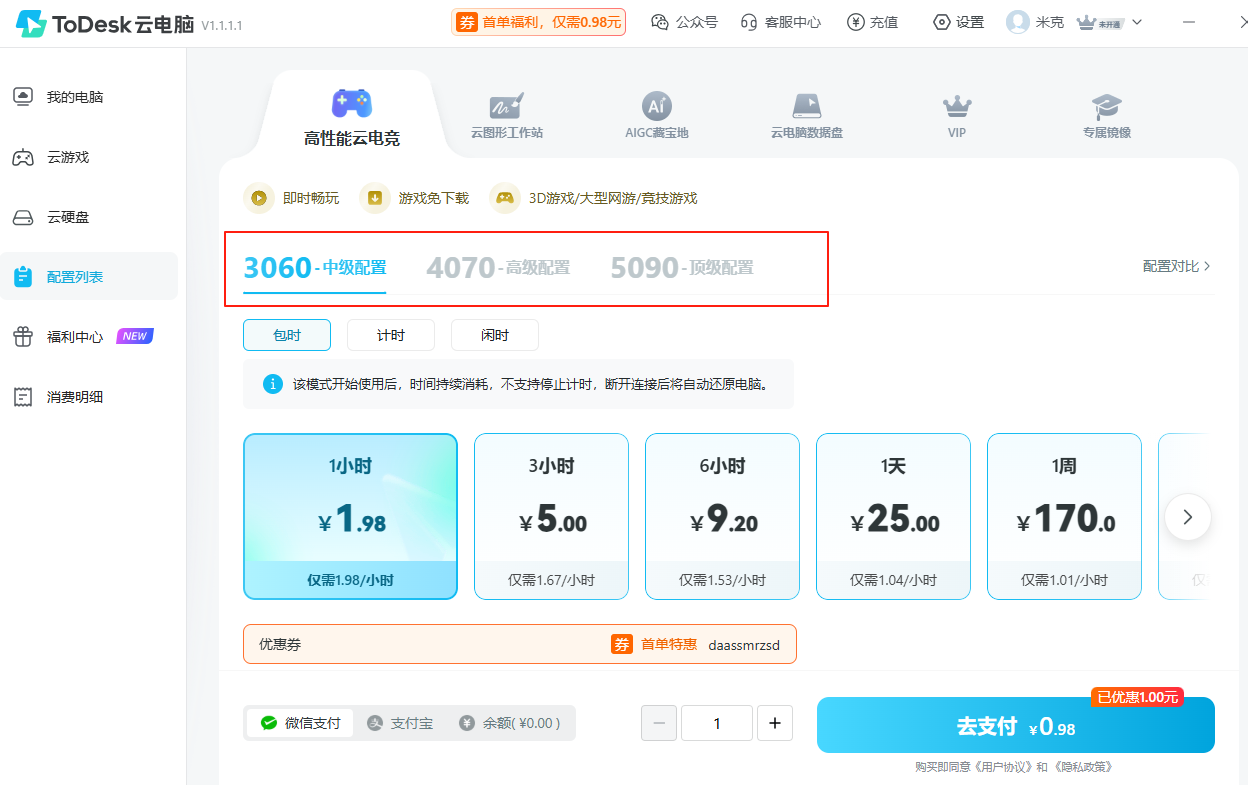The image size is (1248, 785).
Task: Select the 6小时 ¥9.20 package
Action: (722, 516)
